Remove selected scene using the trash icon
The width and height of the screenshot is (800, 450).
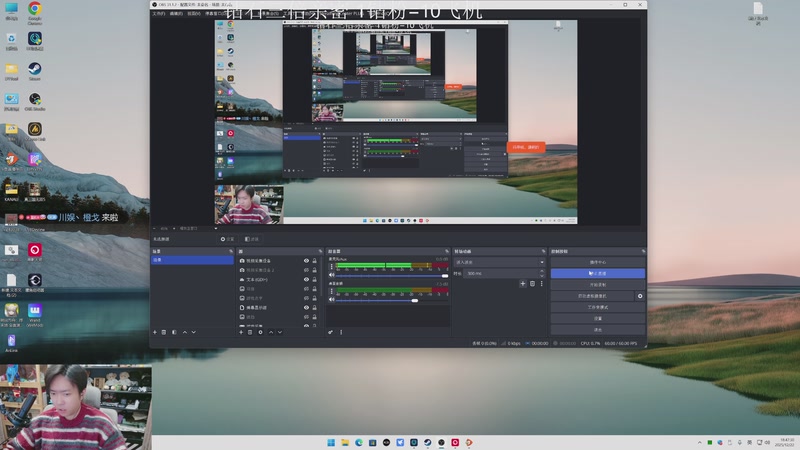[x=164, y=332]
